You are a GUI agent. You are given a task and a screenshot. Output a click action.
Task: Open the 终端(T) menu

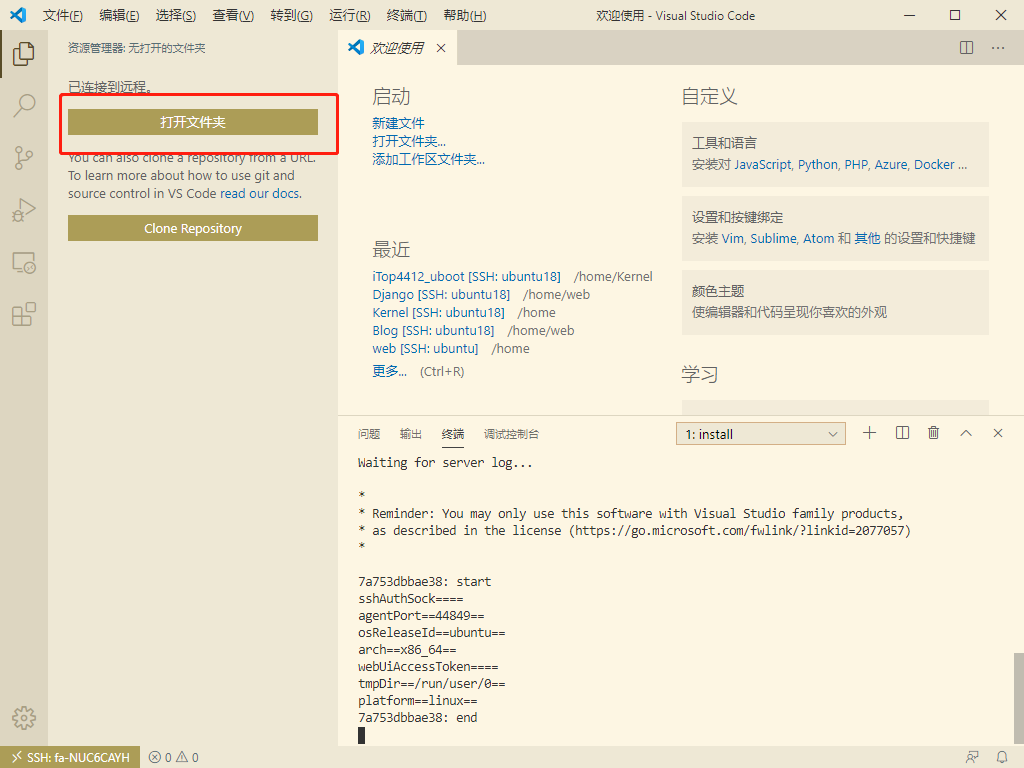406,16
